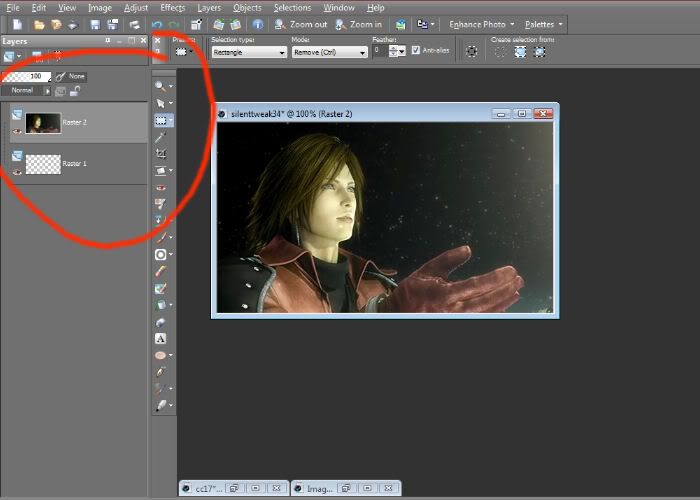Screen dimensions: 700x500
Task: Select the Dropper tool
Action: point(161,137)
